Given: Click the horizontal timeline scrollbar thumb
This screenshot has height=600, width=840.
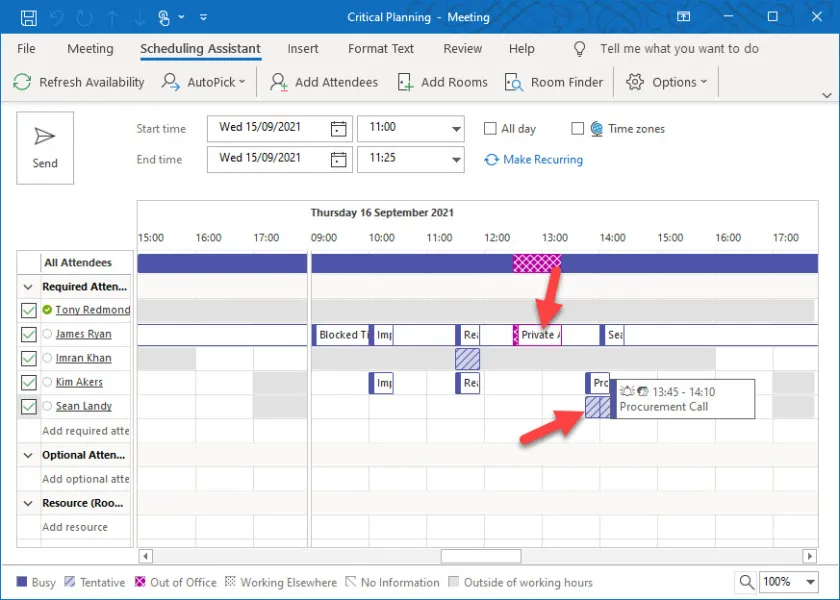Looking at the screenshot, I should click(480, 556).
